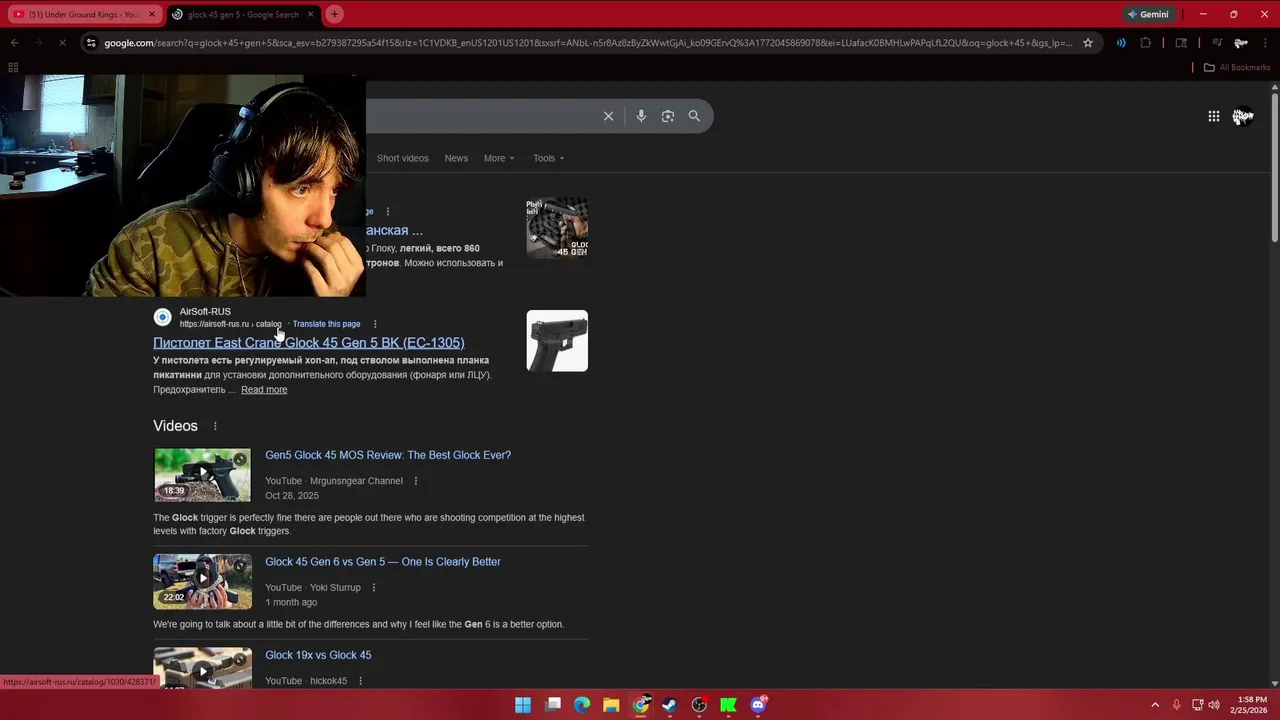Click the magnifier search button
Screen dimensions: 1280x720
click(x=694, y=116)
